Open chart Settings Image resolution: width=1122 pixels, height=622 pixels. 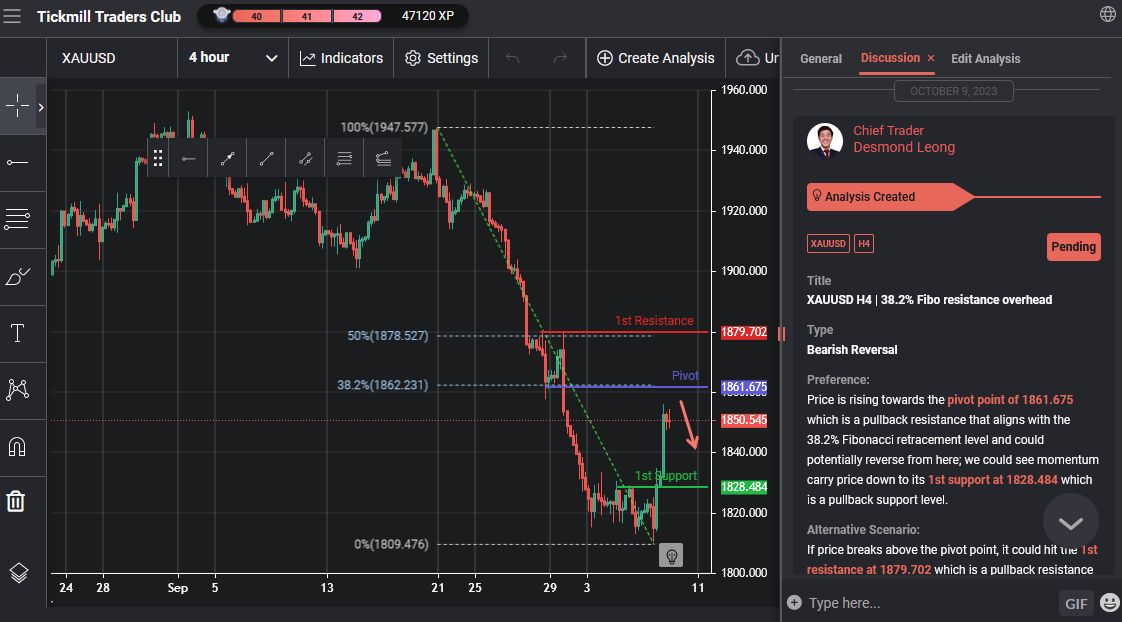click(441, 58)
